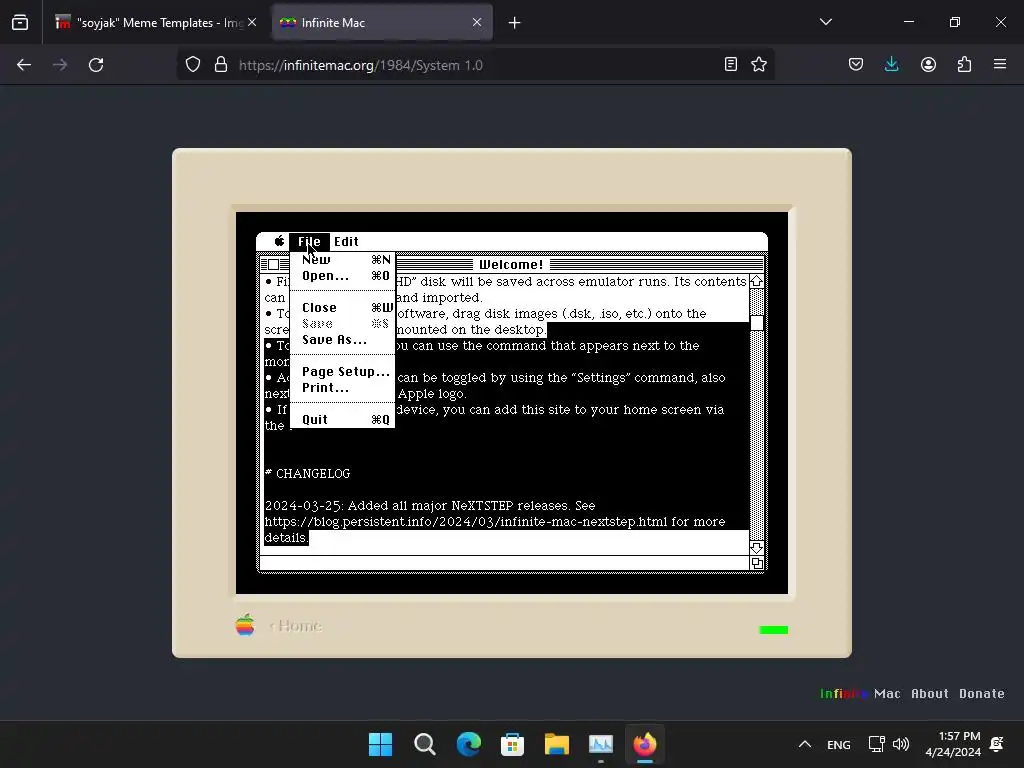Click the ENG language indicator

(839, 744)
